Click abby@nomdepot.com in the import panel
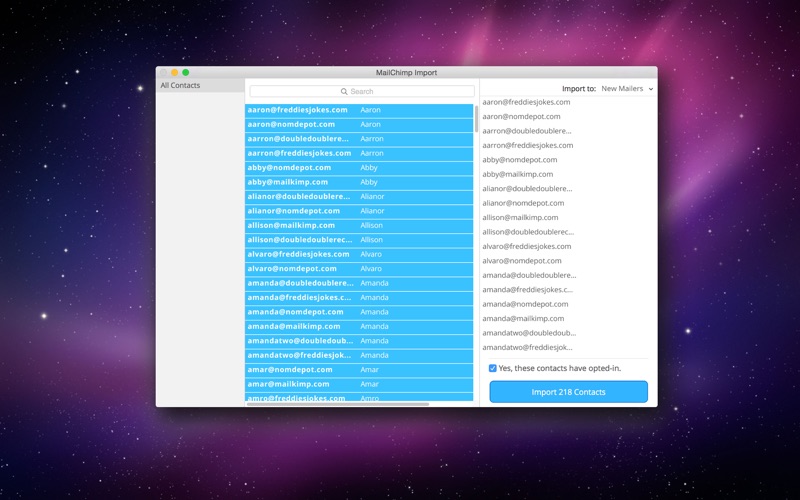 coord(520,160)
